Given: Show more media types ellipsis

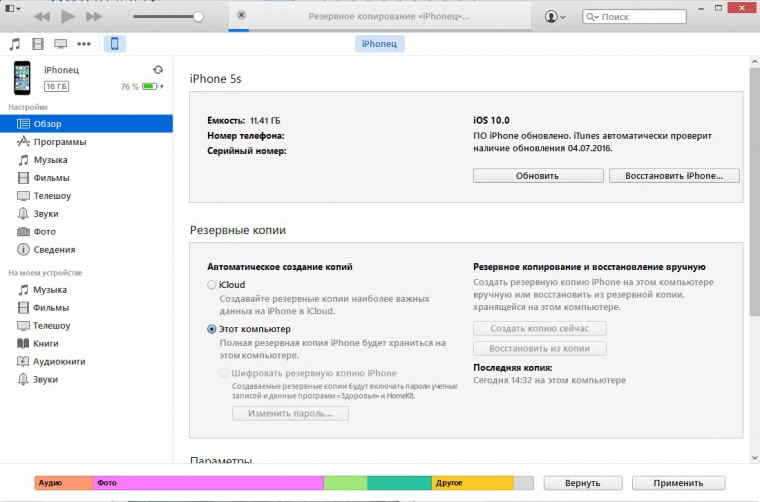Looking at the screenshot, I should tap(84, 44).
